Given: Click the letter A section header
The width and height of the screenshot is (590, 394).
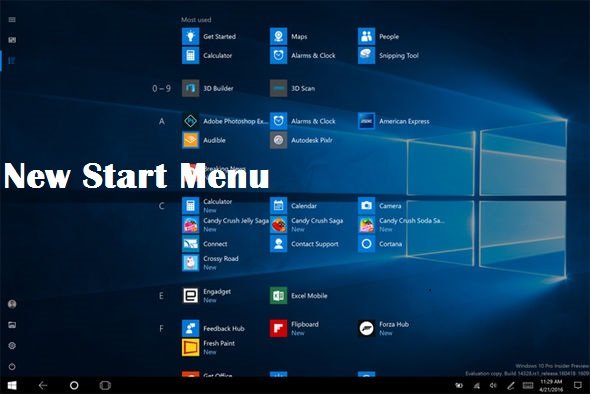Looking at the screenshot, I should [x=162, y=121].
